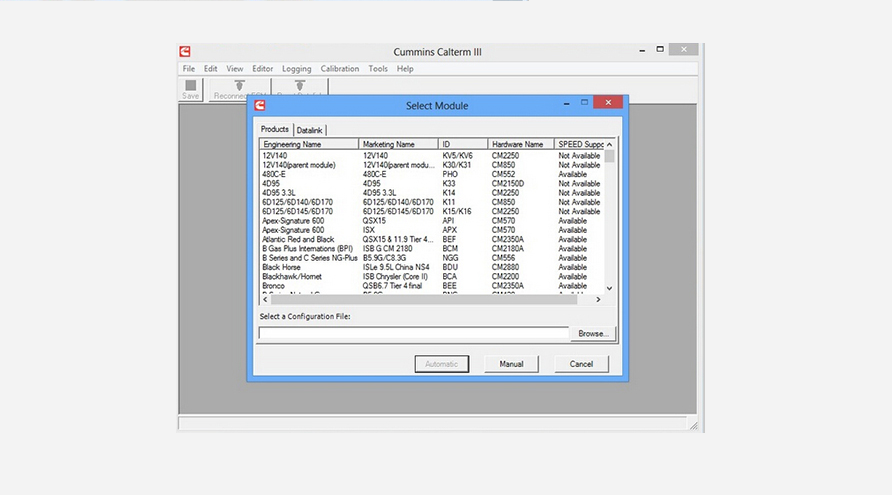This screenshot has height=495, width=892.
Task: Maximize the Select Module dialog
Action: click(x=584, y=103)
